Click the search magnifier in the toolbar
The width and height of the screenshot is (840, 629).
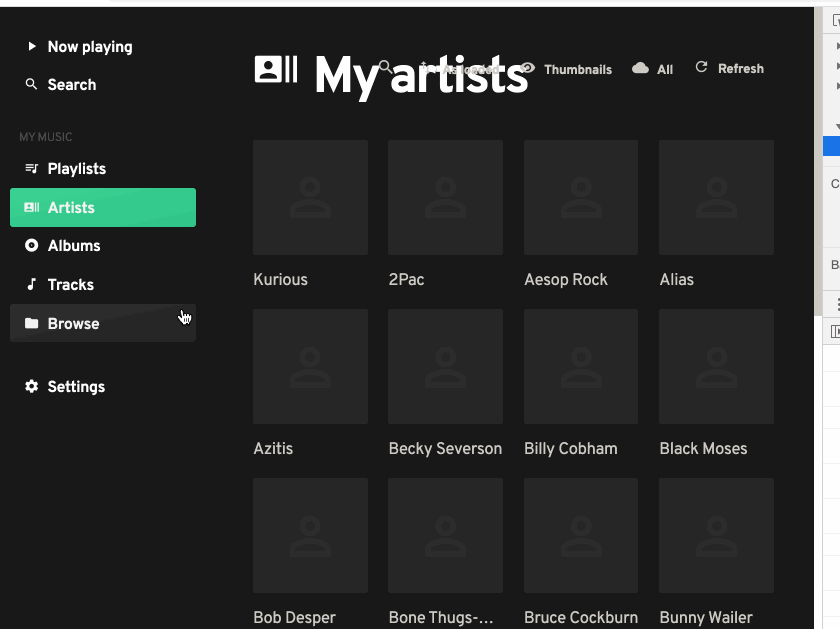point(384,65)
